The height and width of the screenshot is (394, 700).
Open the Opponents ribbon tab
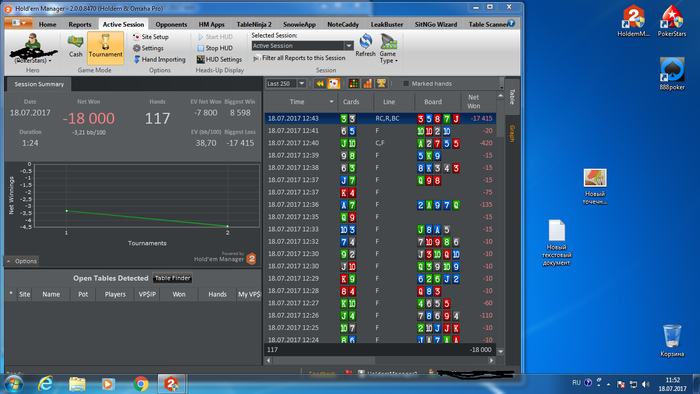(171, 25)
